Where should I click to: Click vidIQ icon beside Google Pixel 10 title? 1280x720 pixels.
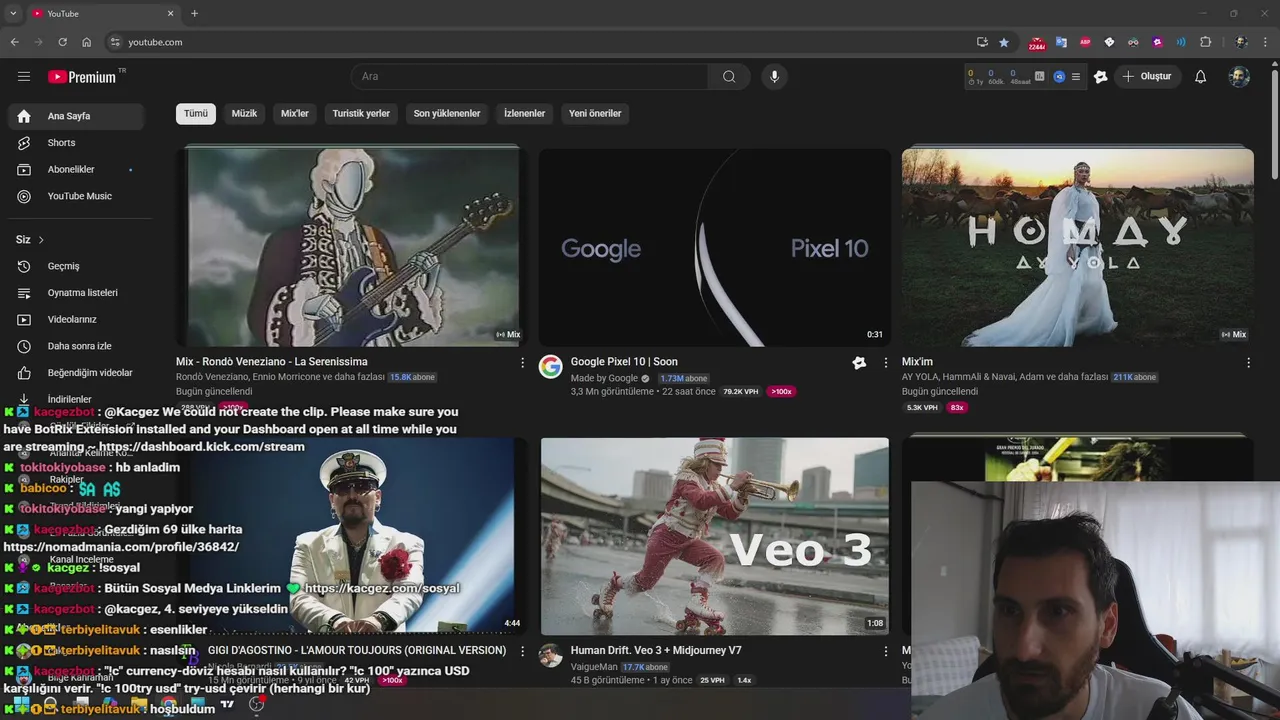(x=858, y=363)
